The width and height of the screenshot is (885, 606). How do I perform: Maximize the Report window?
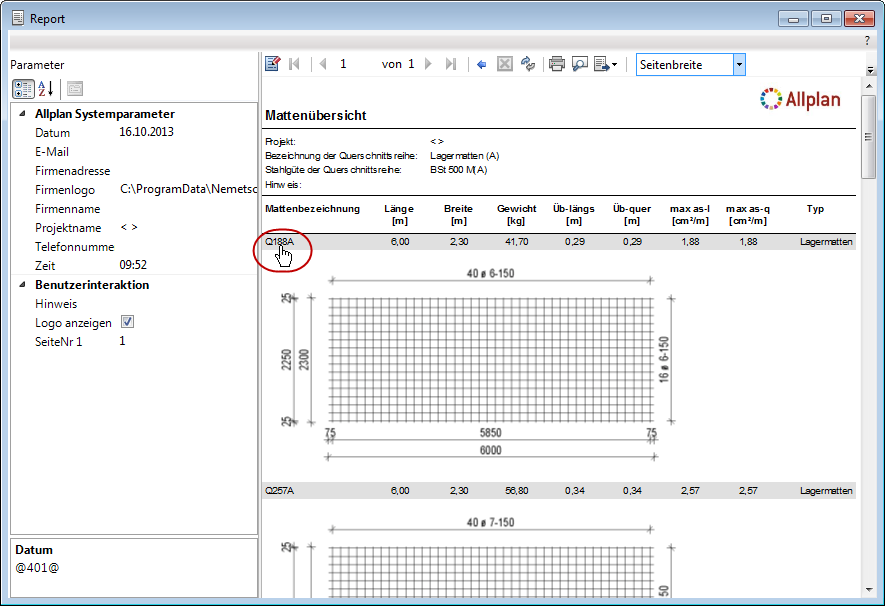click(x=826, y=19)
